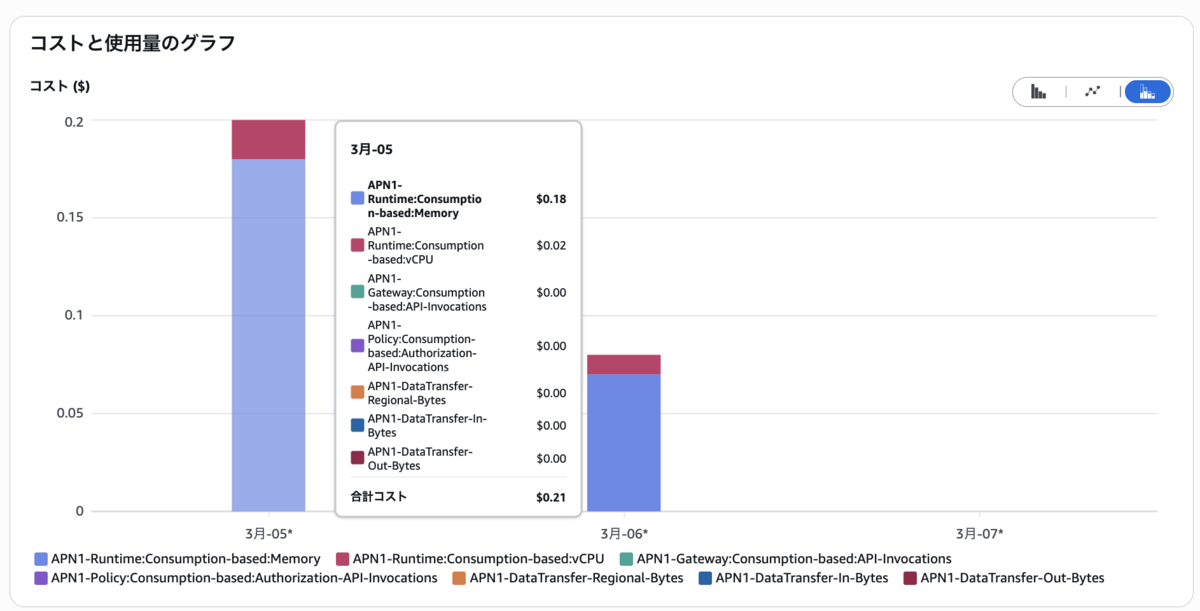Image resolution: width=1200 pixels, height=611 pixels.
Task: Click the DataTransfer-Regional-Bytes orange legend swatch
Action: 460,578
